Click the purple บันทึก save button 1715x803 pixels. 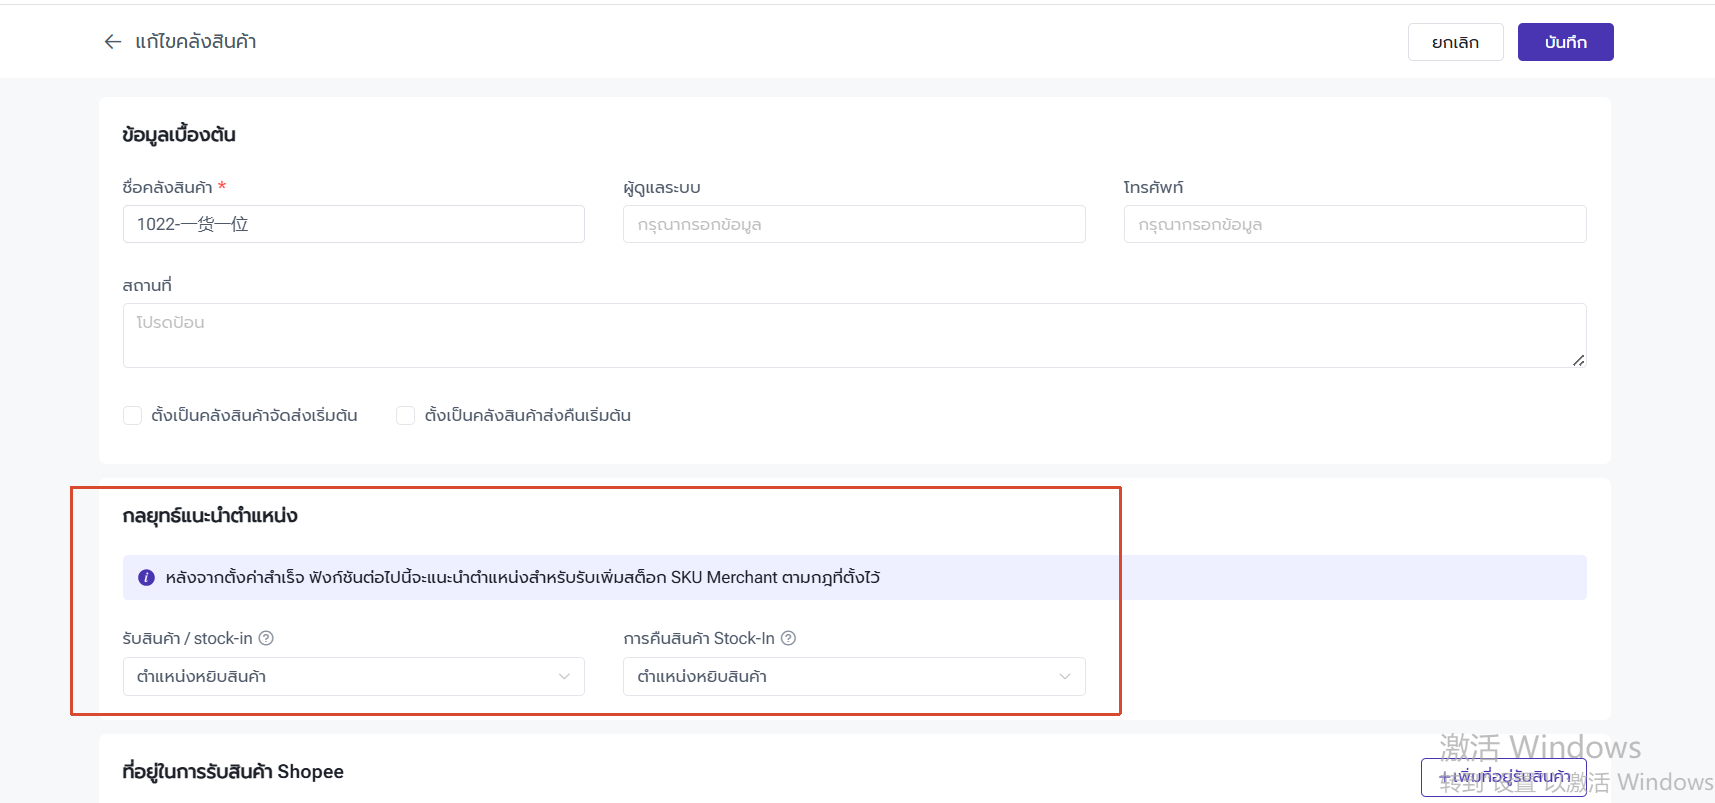1565,42
